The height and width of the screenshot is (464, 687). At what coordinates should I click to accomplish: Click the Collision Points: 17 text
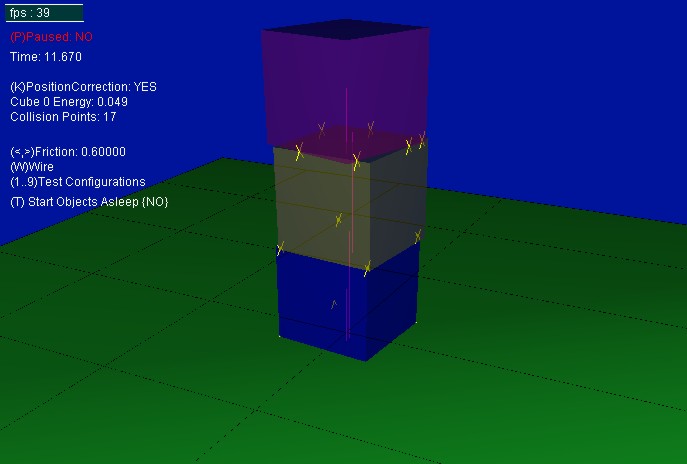[x=63, y=117]
